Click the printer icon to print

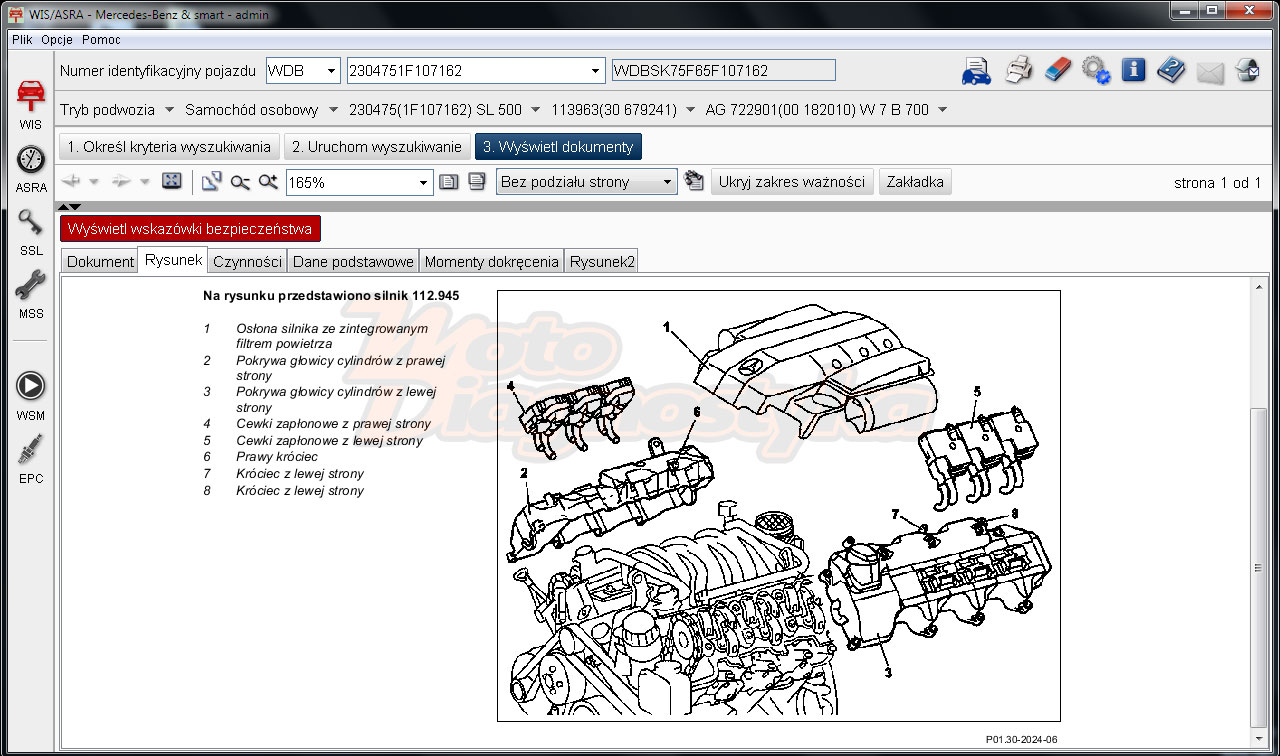1018,70
